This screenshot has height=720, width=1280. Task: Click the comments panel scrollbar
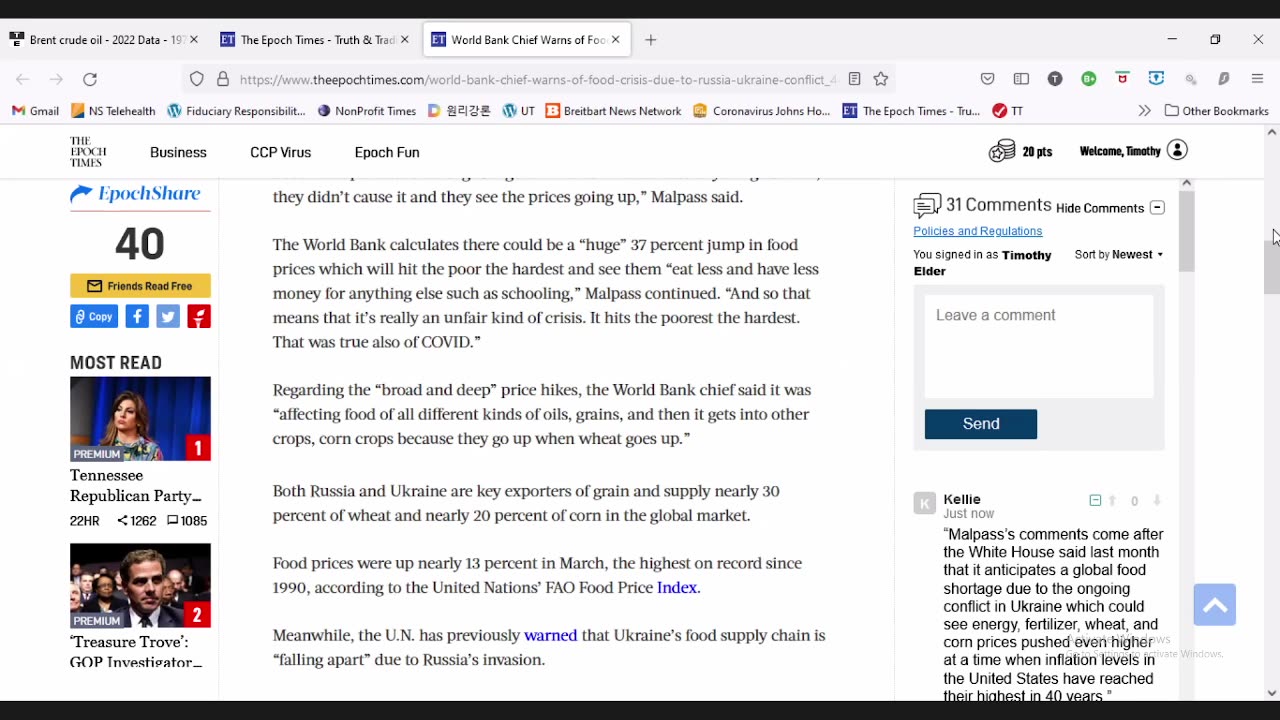pyautogui.click(x=1186, y=232)
